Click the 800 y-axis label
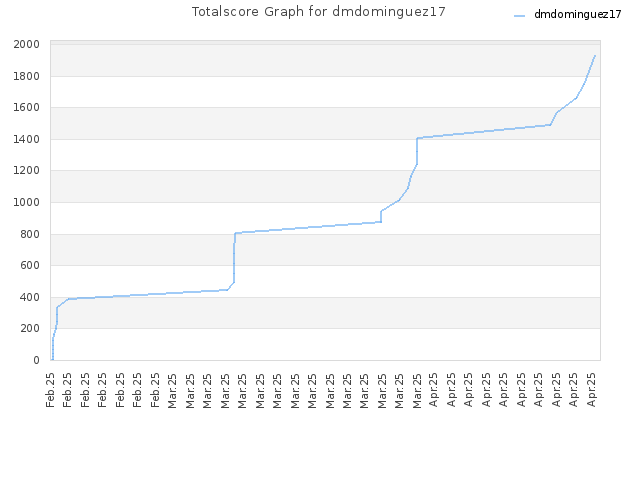 [x=30, y=234]
